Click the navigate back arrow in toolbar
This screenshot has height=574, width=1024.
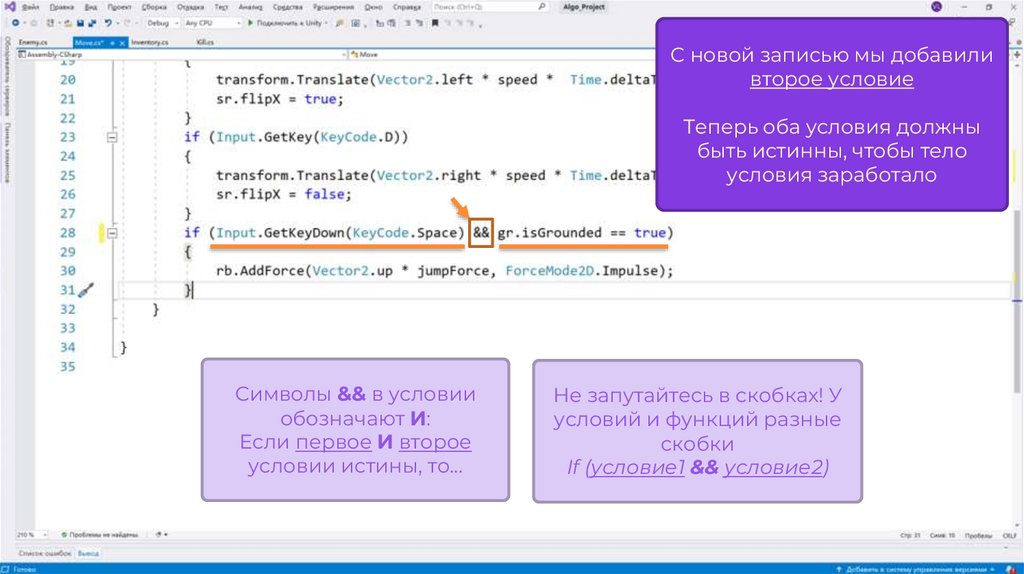pos(13,22)
